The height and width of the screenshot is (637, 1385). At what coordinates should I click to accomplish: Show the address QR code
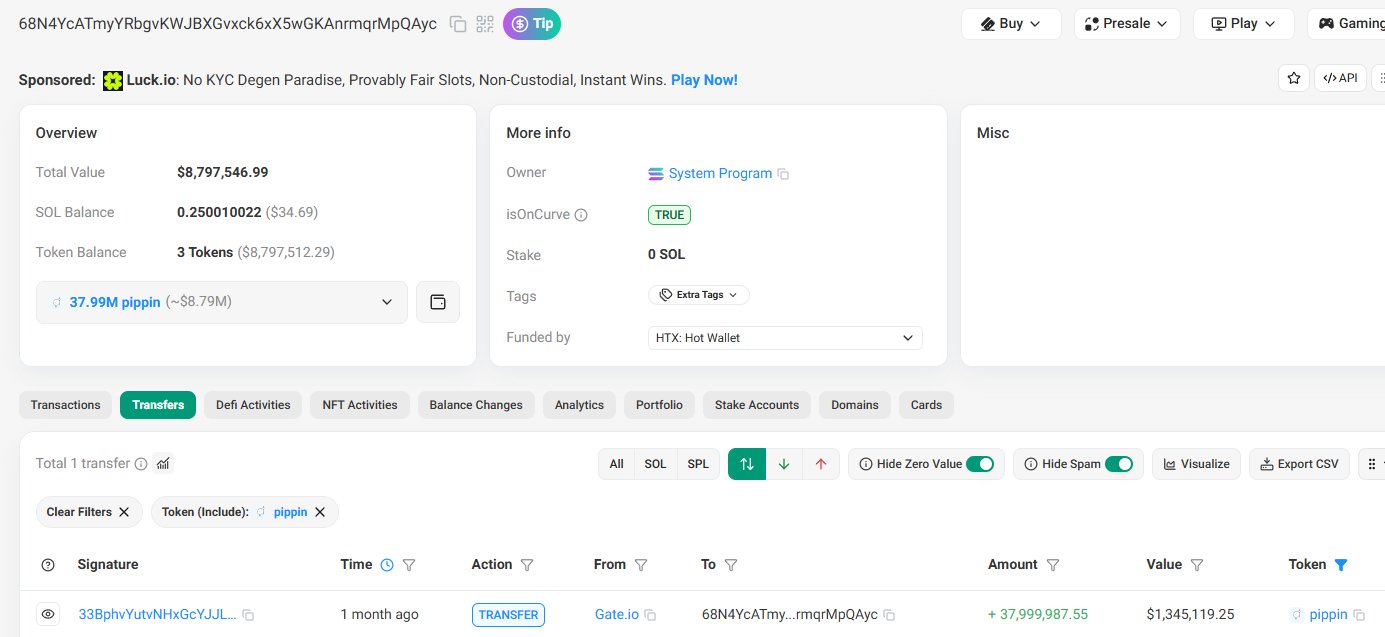[x=485, y=24]
